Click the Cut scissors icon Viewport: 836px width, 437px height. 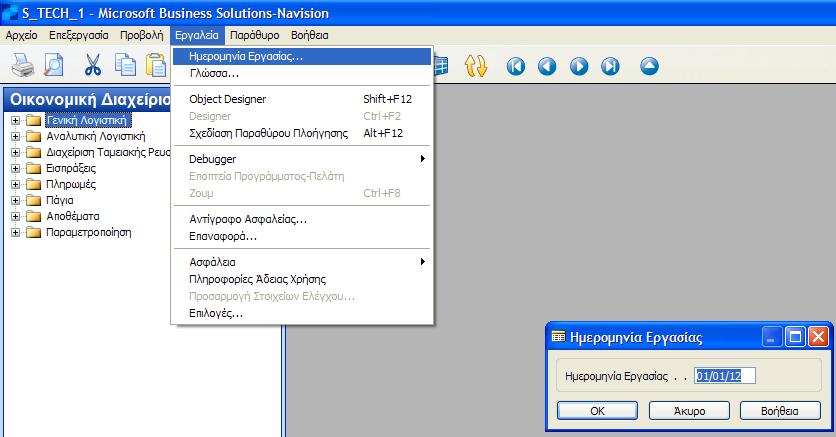point(93,66)
